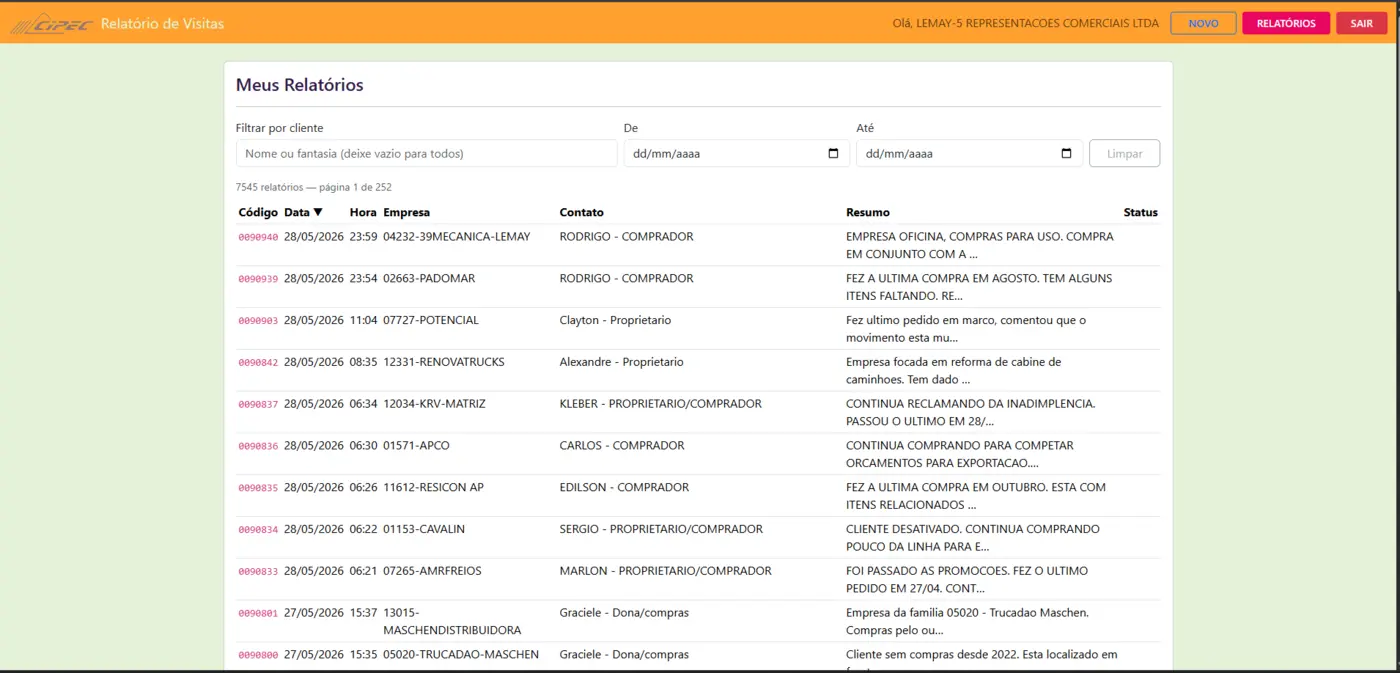Click contact CARLOS - COMPRADOR
The width and height of the screenshot is (1400, 673).
[622, 445]
